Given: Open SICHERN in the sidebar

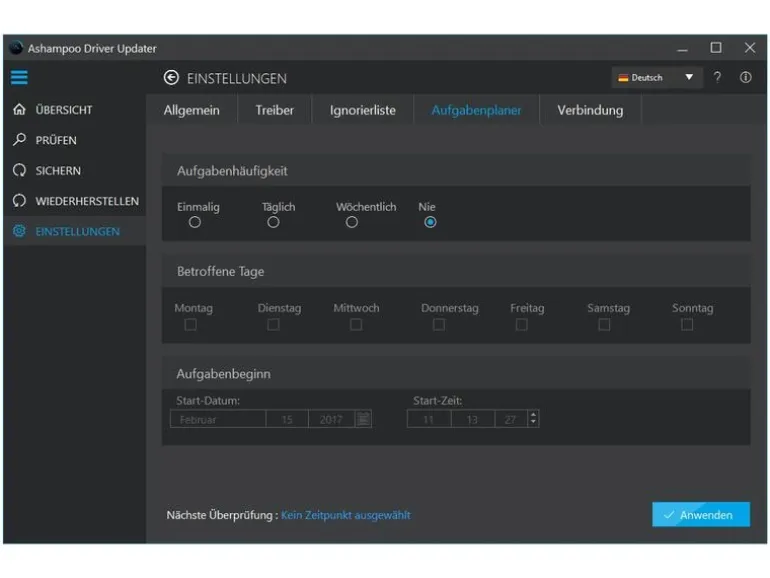Looking at the screenshot, I should [x=75, y=170].
